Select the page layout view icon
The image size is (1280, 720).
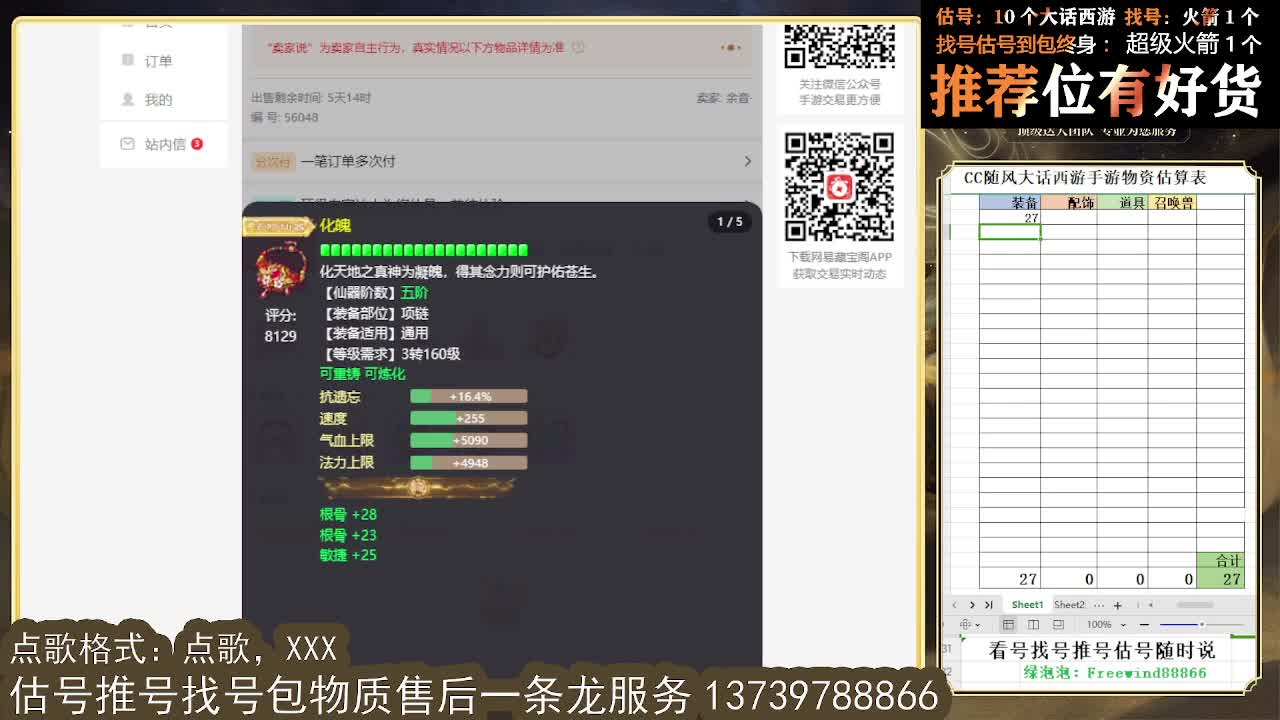pyautogui.click(x=1031, y=624)
